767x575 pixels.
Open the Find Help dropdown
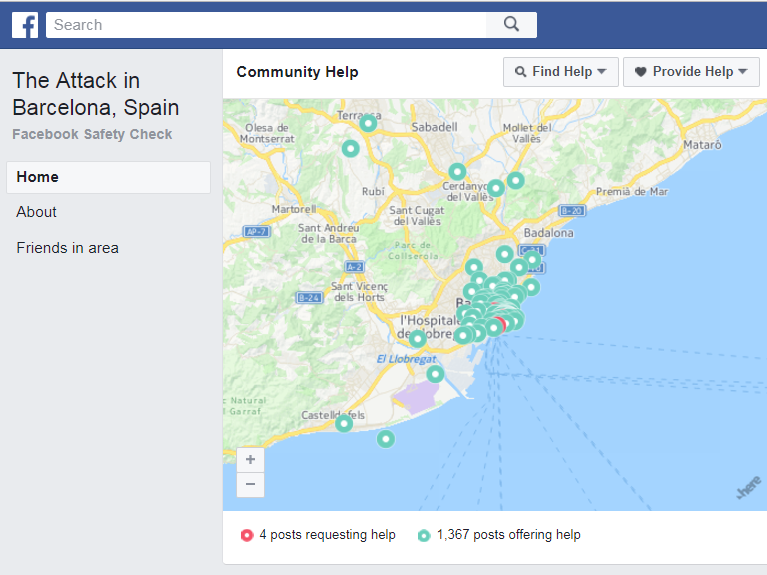[560, 72]
